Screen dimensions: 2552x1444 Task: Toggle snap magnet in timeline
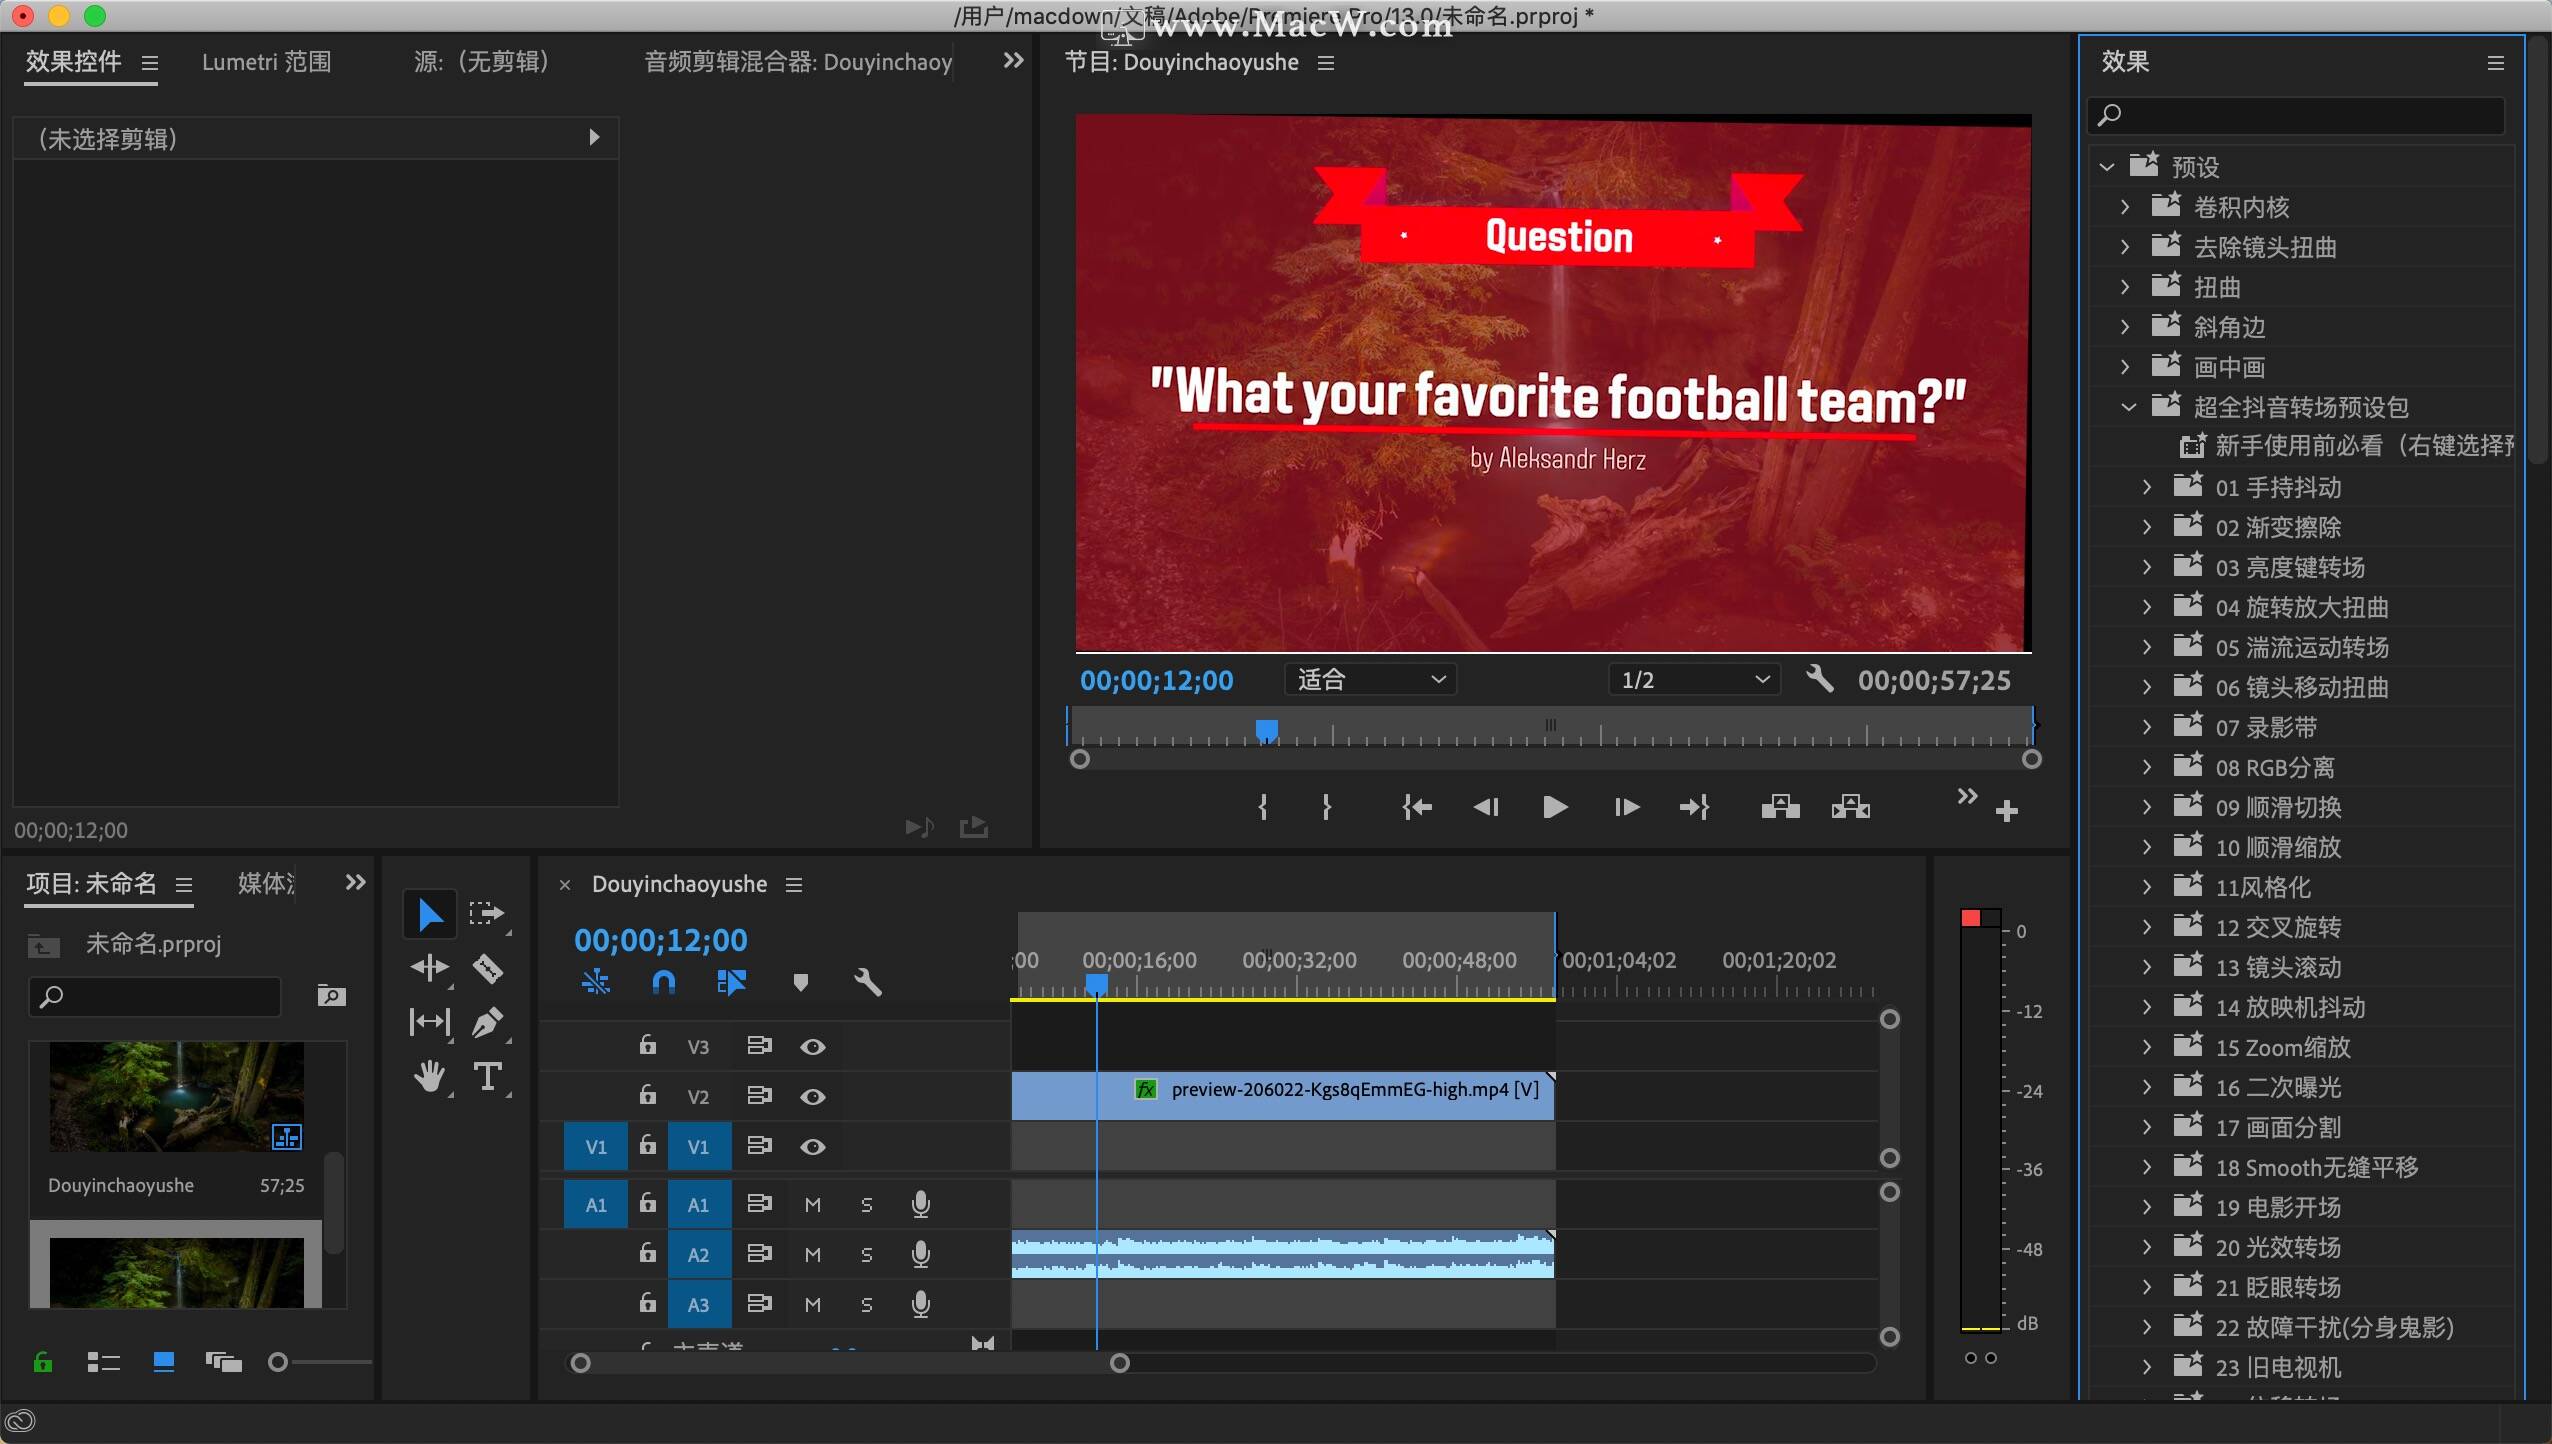663,982
